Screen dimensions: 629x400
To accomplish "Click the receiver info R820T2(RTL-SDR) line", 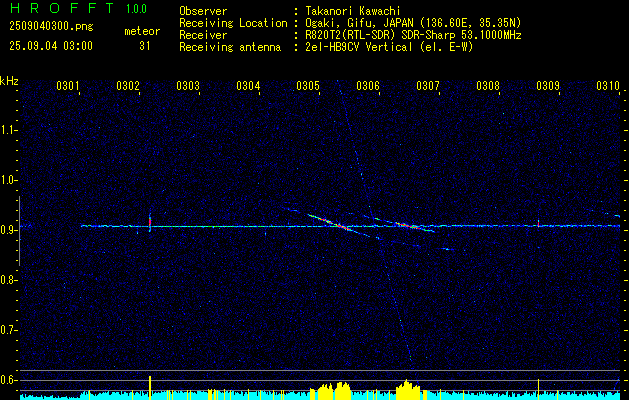I will [414, 35].
